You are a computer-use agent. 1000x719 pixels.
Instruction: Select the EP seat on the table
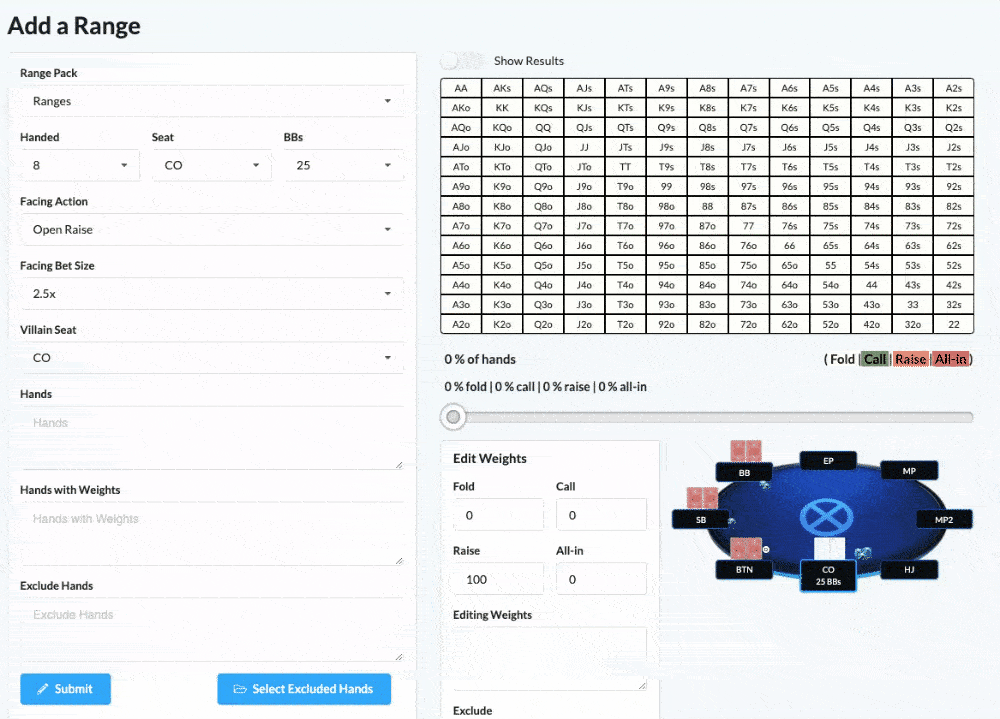point(828,461)
